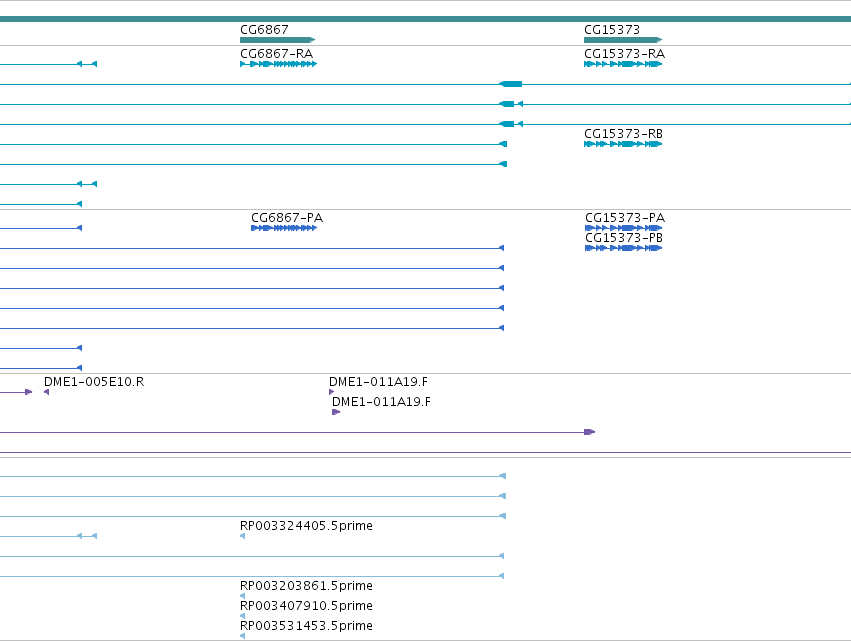Click the CG6867 gene label
Image resolution: width=851 pixels, height=641 pixels.
(x=264, y=29)
